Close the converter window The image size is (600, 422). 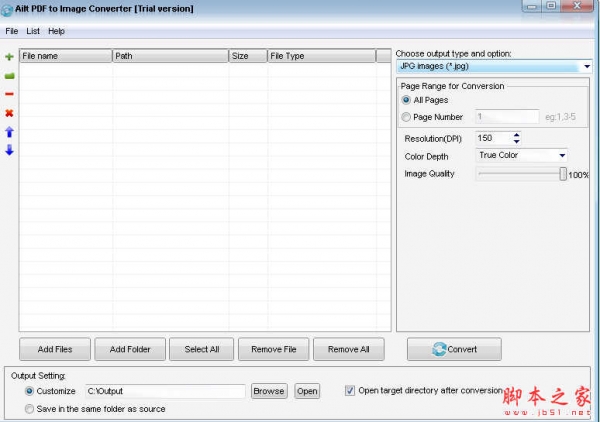tap(577, 6)
